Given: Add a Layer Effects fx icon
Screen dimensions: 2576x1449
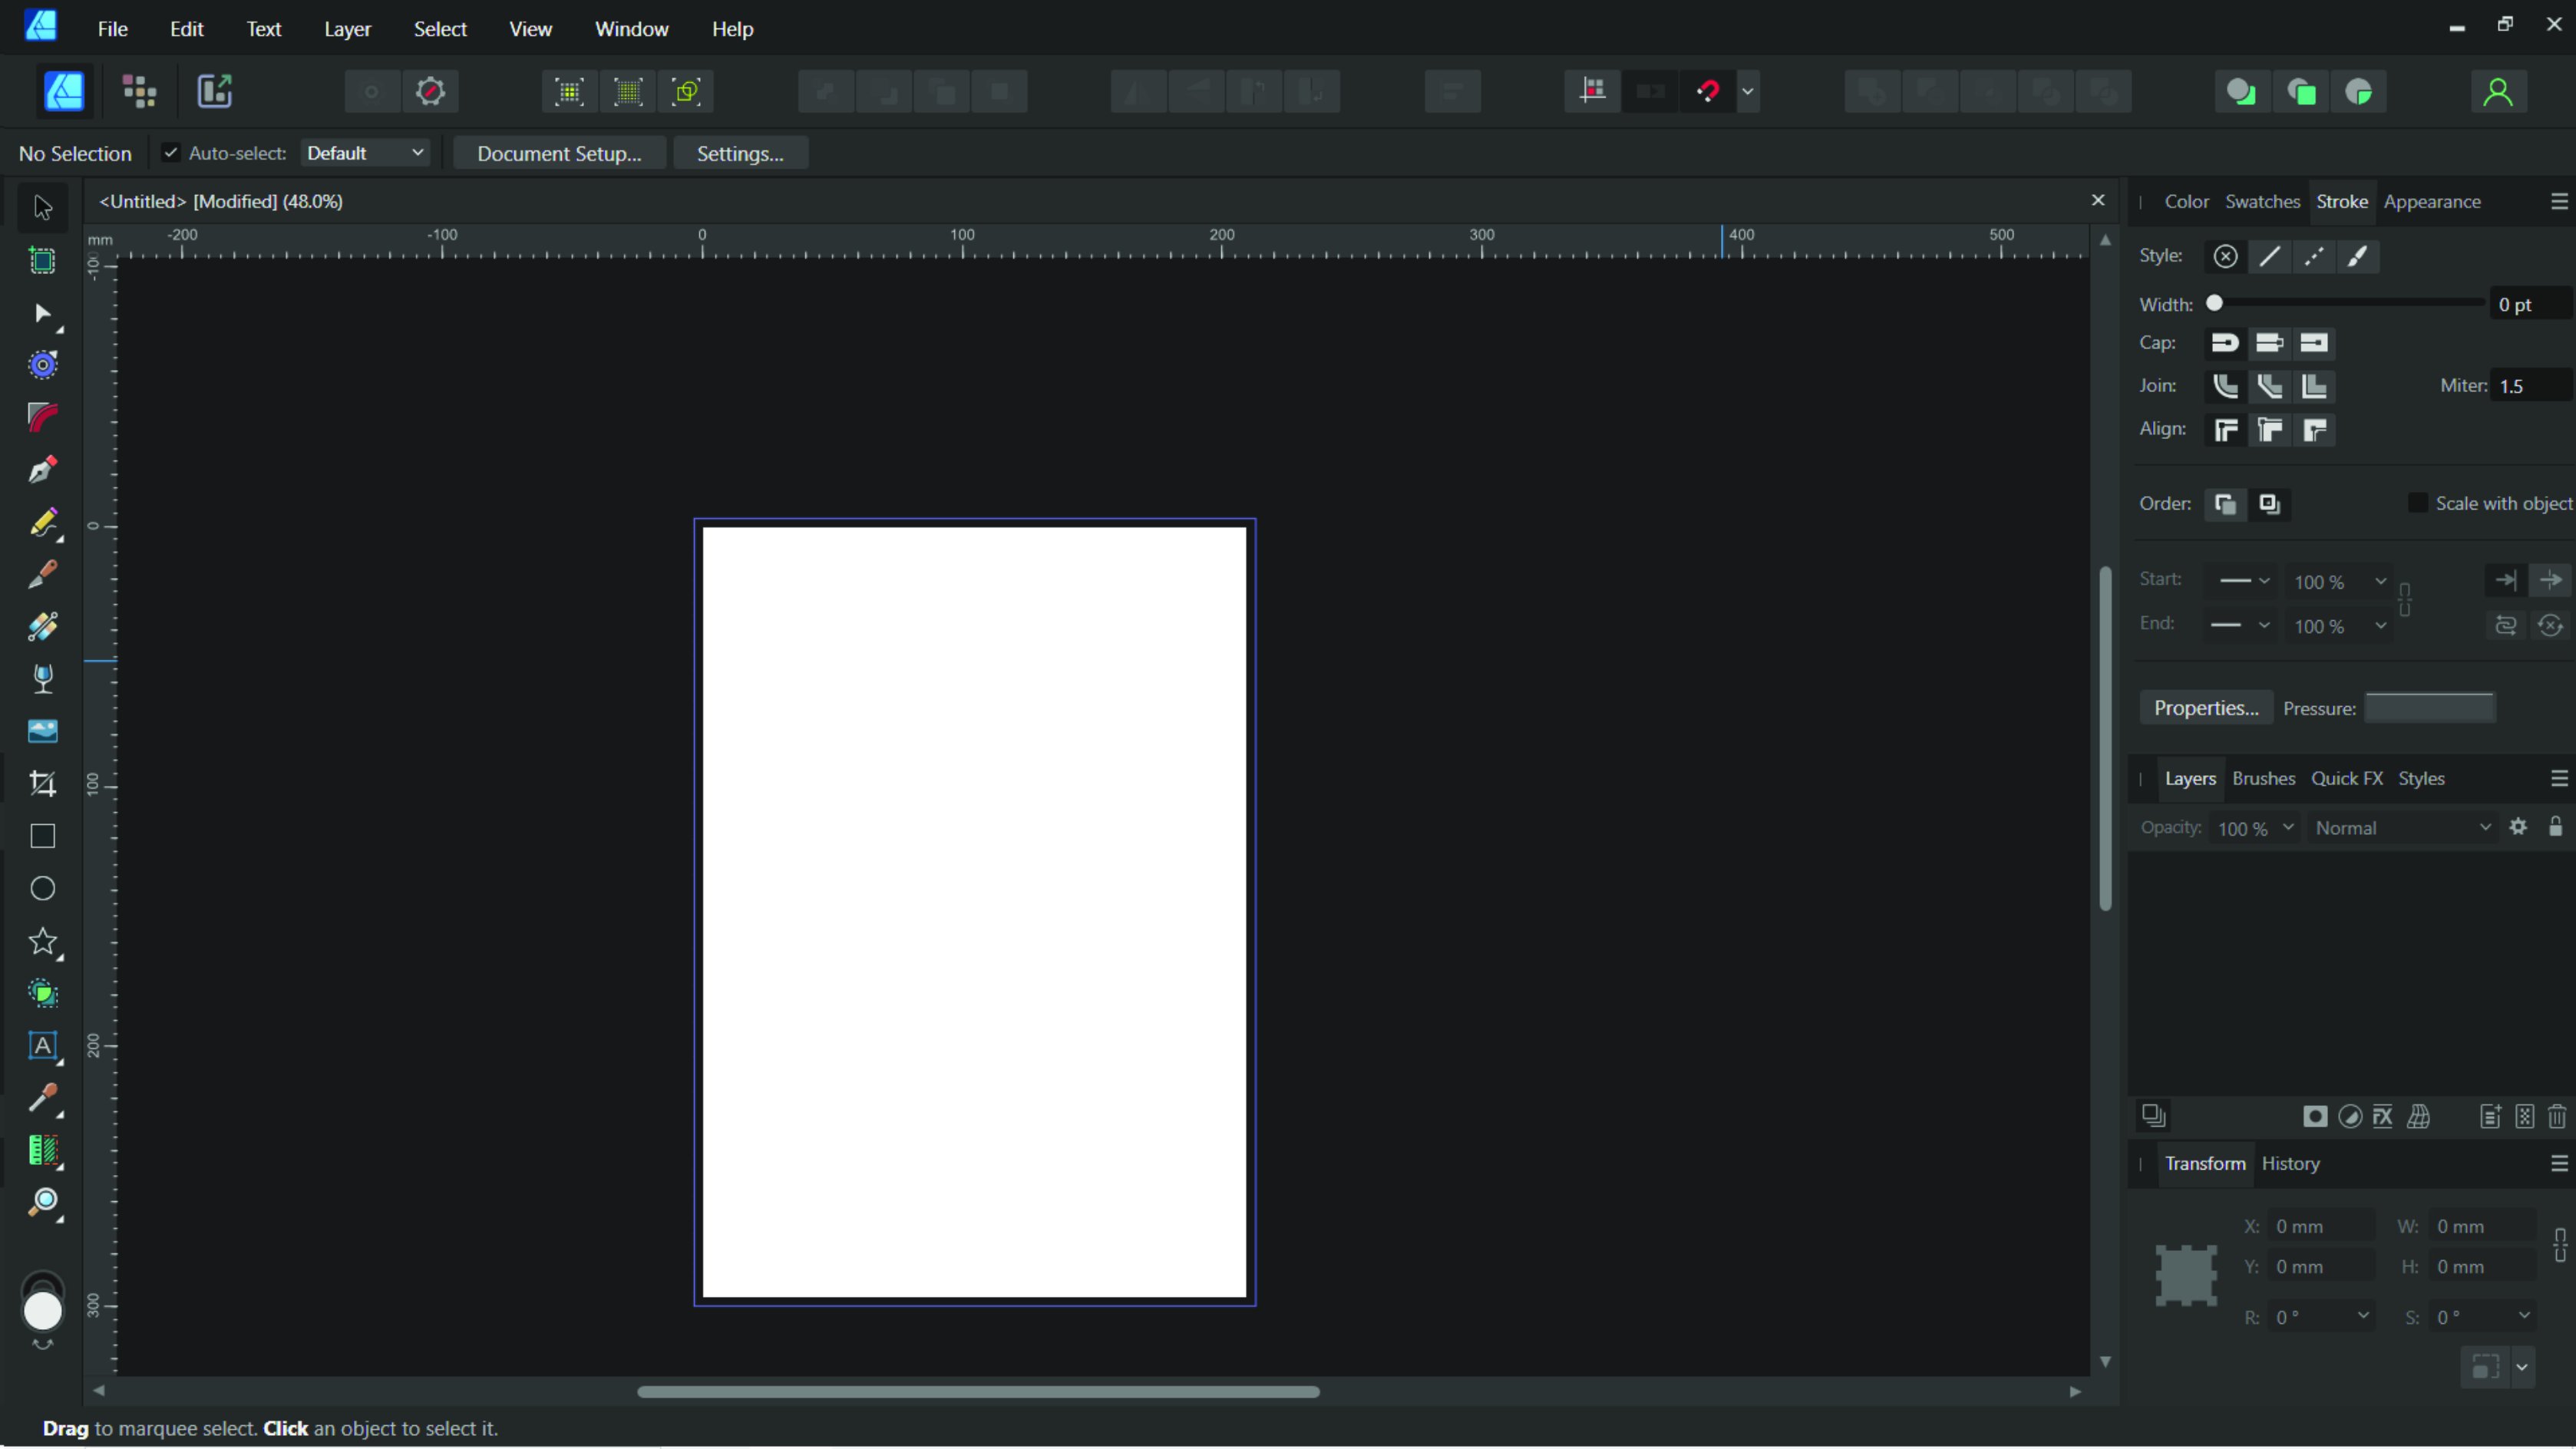Looking at the screenshot, I should 2383,1116.
